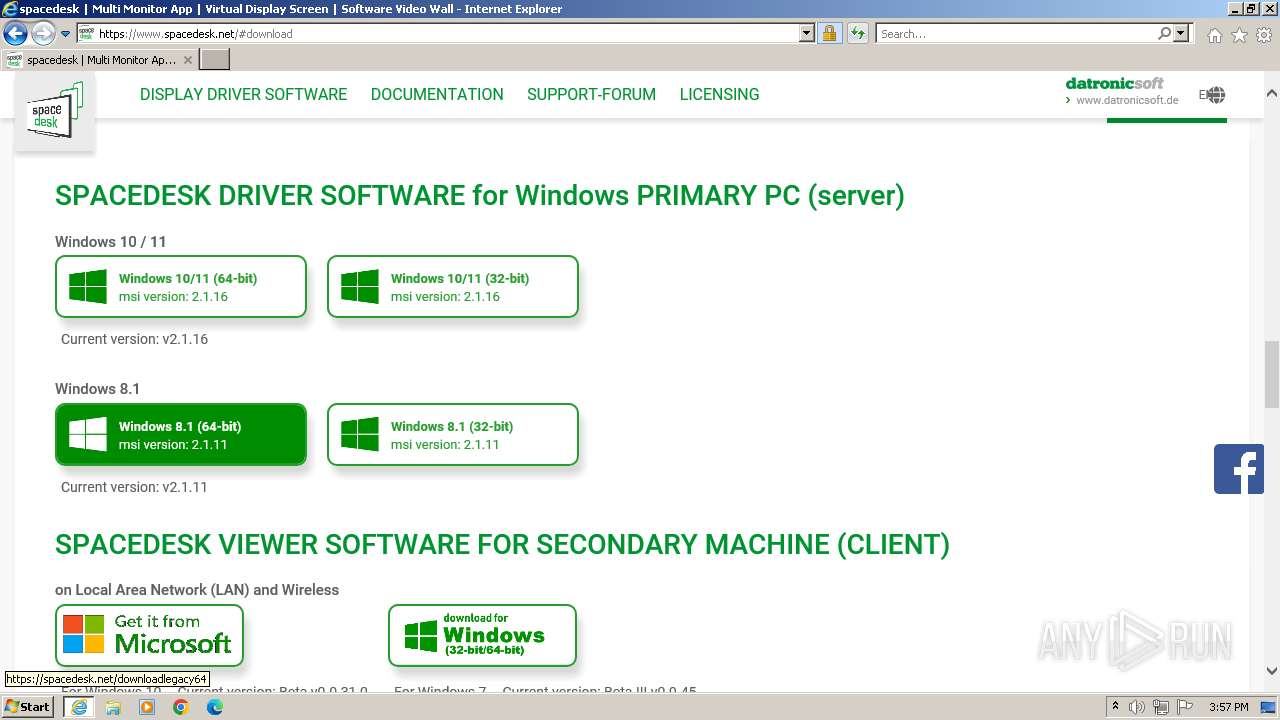Click the browser Back arrow button
Screen dimensions: 1280x720
15,33
